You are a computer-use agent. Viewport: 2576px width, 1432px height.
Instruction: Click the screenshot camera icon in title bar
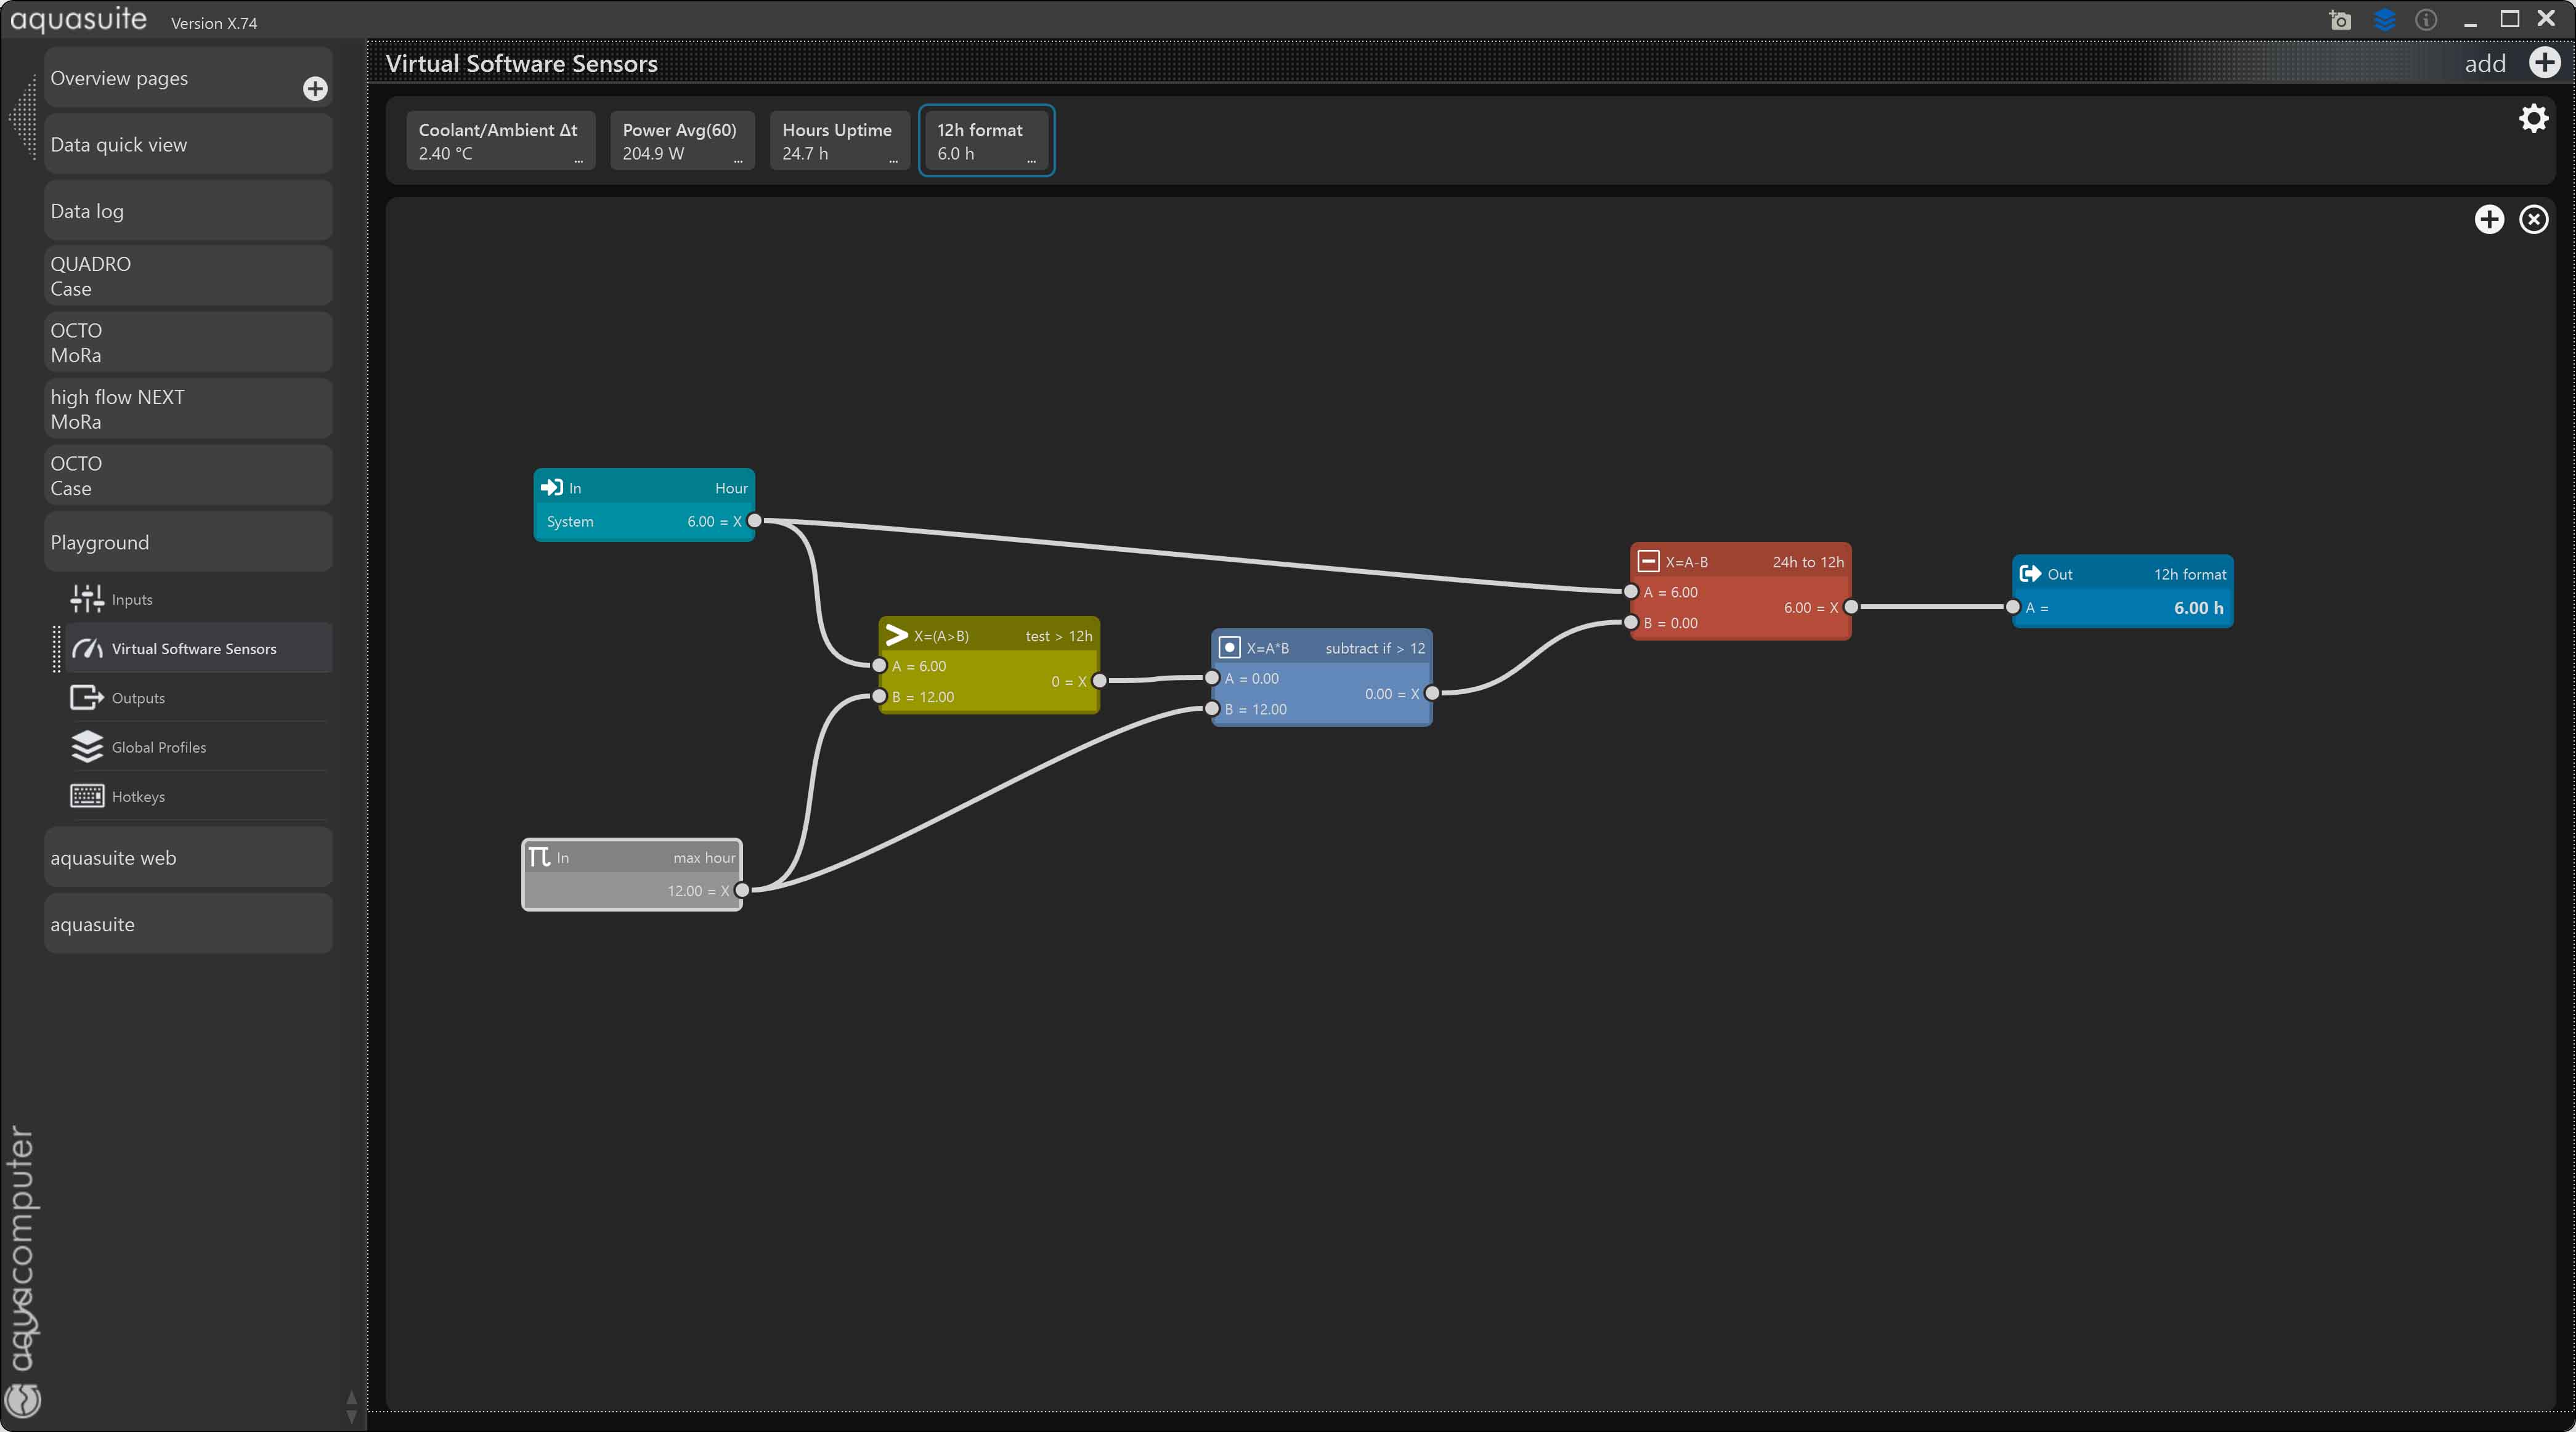click(2340, 20)
